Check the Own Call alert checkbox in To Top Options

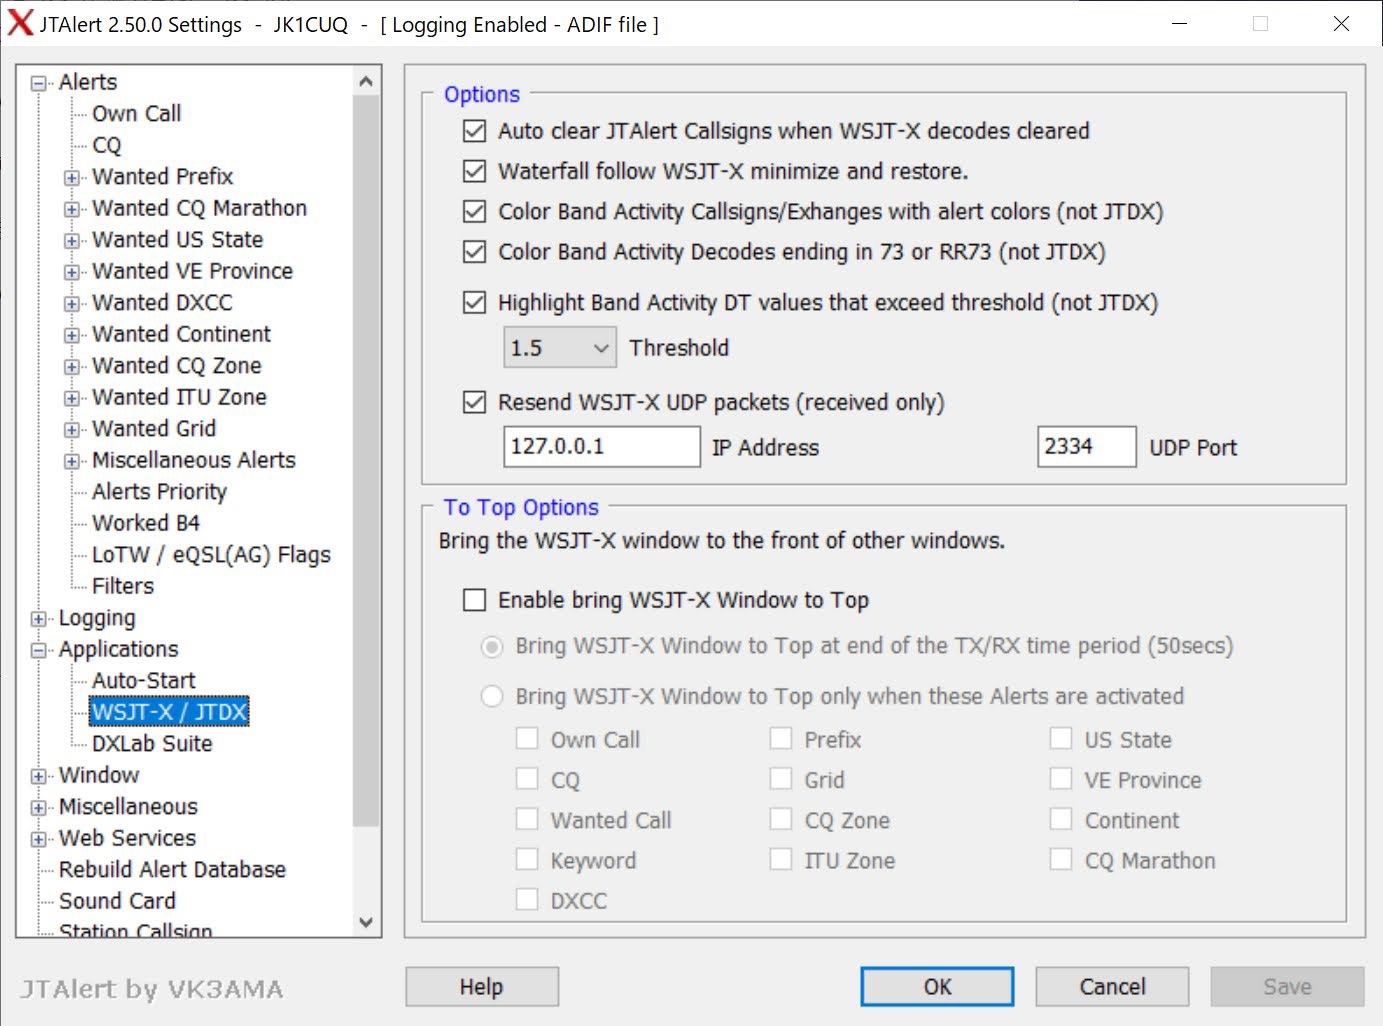tap(527, 739)
